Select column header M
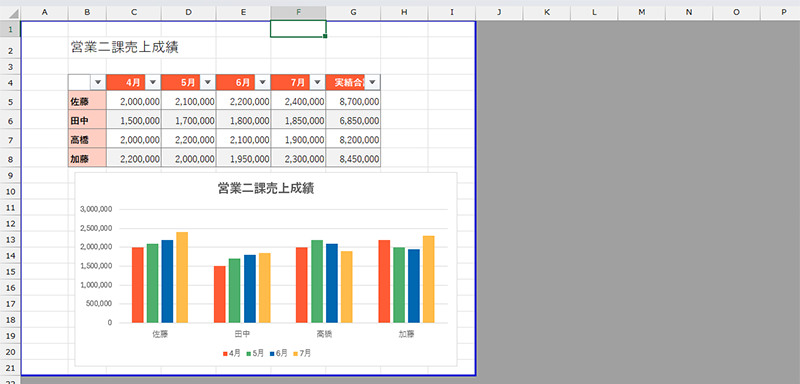This screenshot has width=800, height=384. [641, 12]
